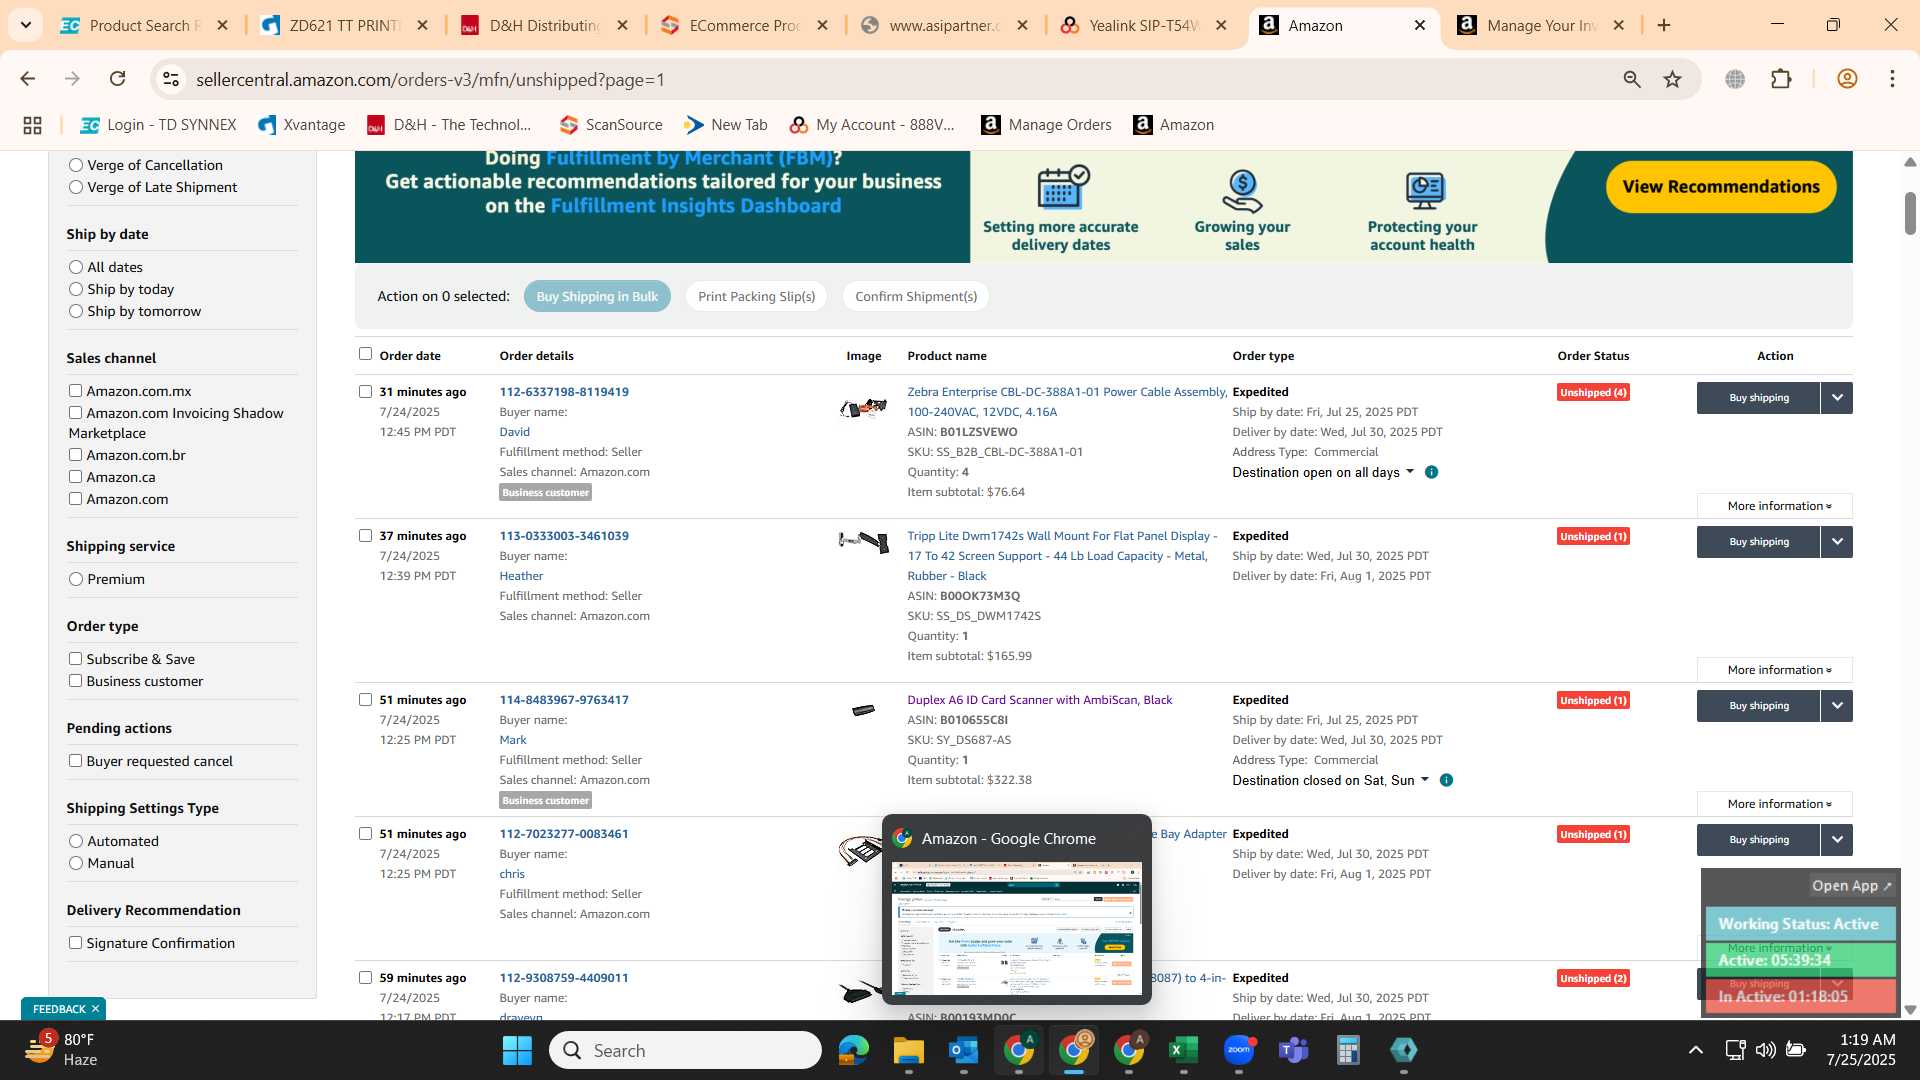
Task: Switch to the Product Search tab
Action: click(x=143, y=26)
